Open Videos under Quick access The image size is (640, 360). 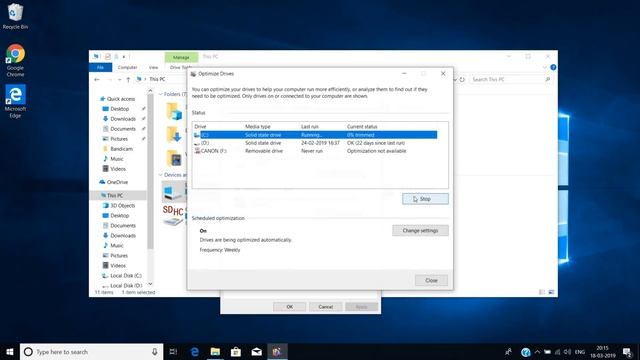coord(114,169)
